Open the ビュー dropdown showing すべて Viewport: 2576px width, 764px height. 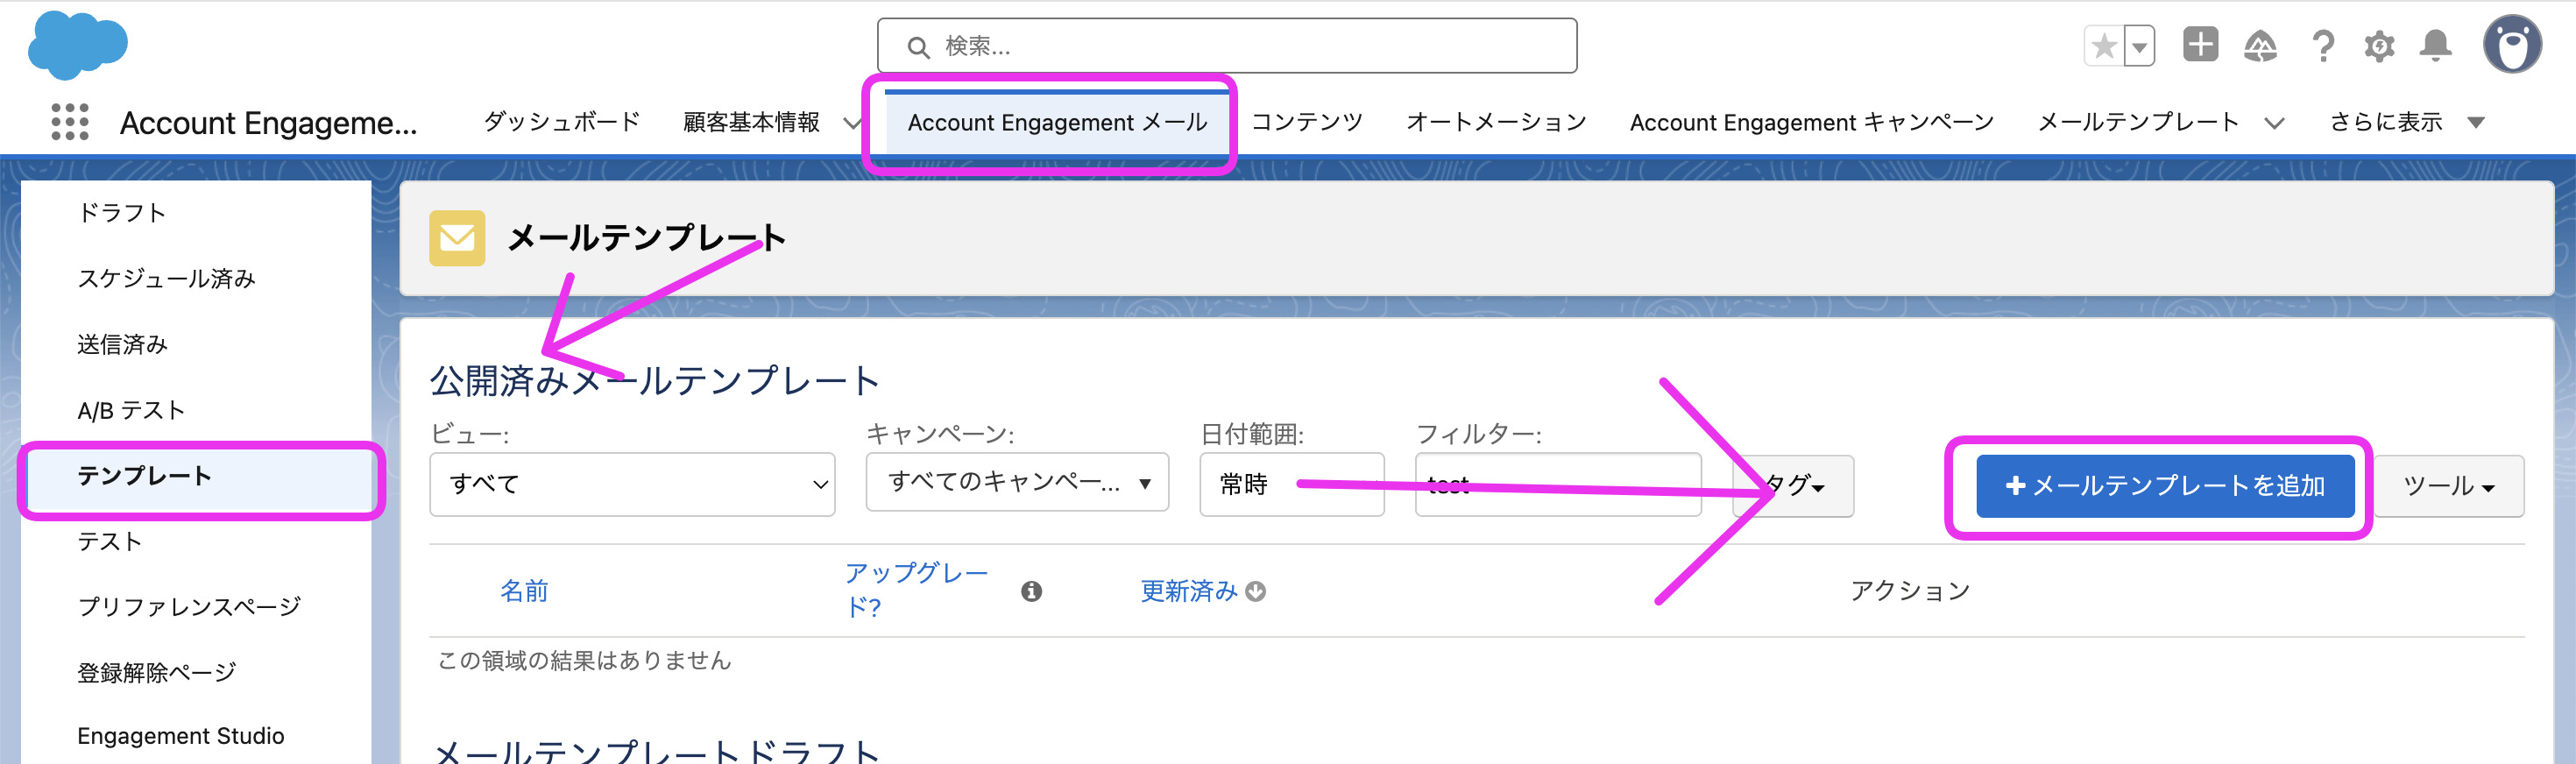(x=632, y=484)
